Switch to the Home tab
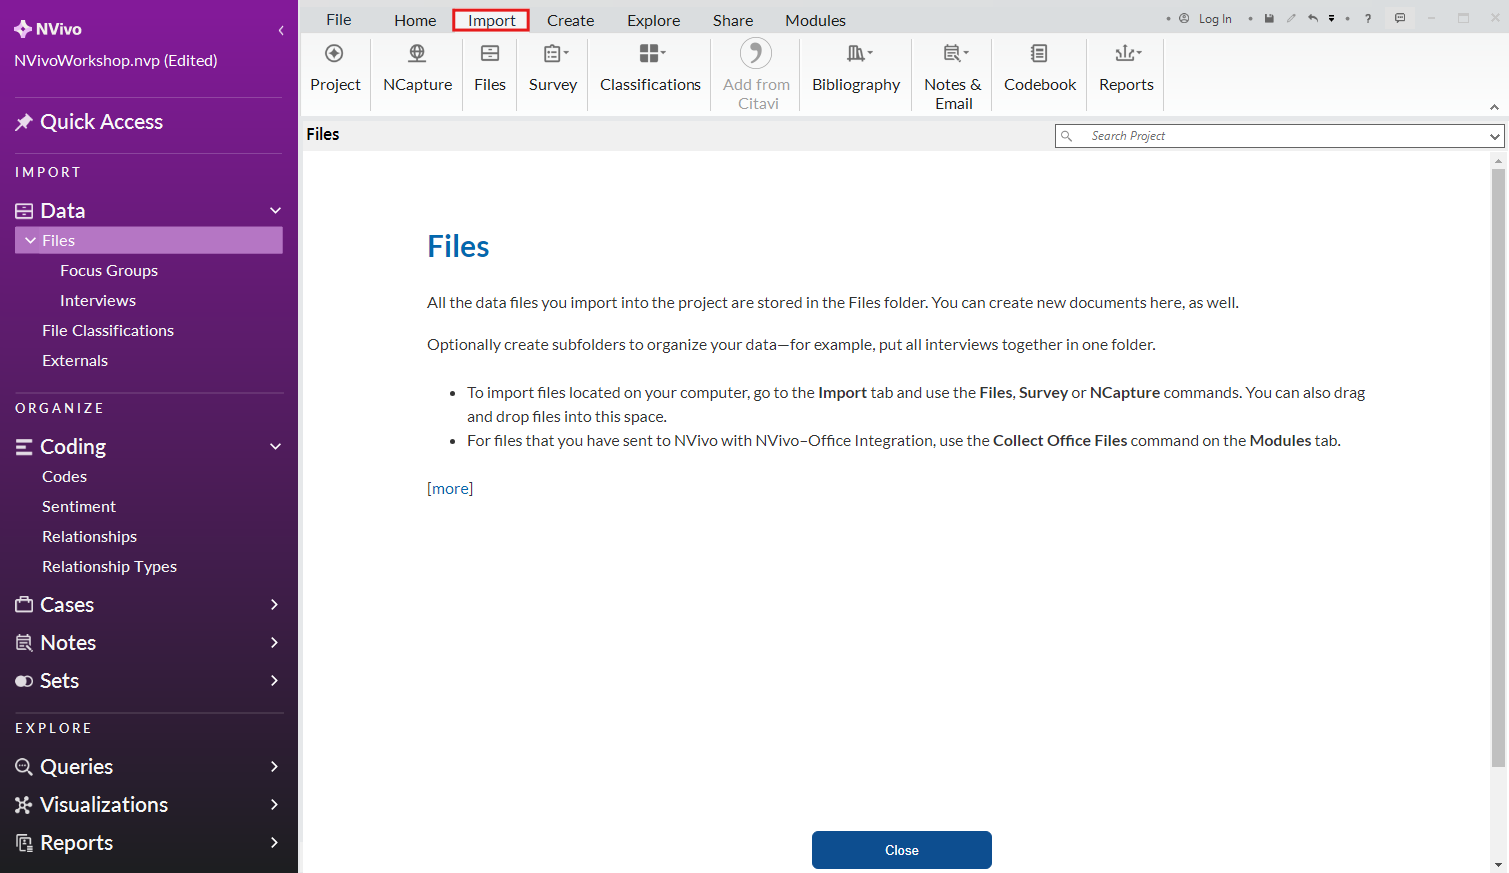The height and width of the screenshot is (873, 1509). 415,20
